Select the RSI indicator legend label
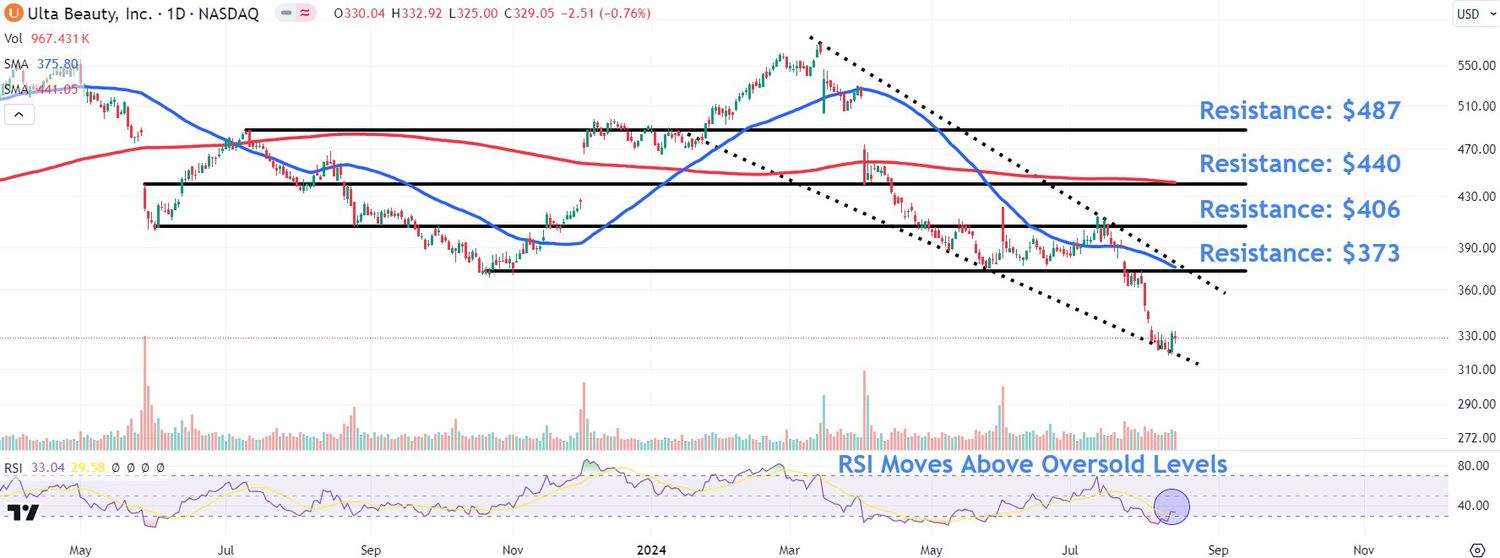Viewport: 1500px width, 558px height. click(15, 467)
